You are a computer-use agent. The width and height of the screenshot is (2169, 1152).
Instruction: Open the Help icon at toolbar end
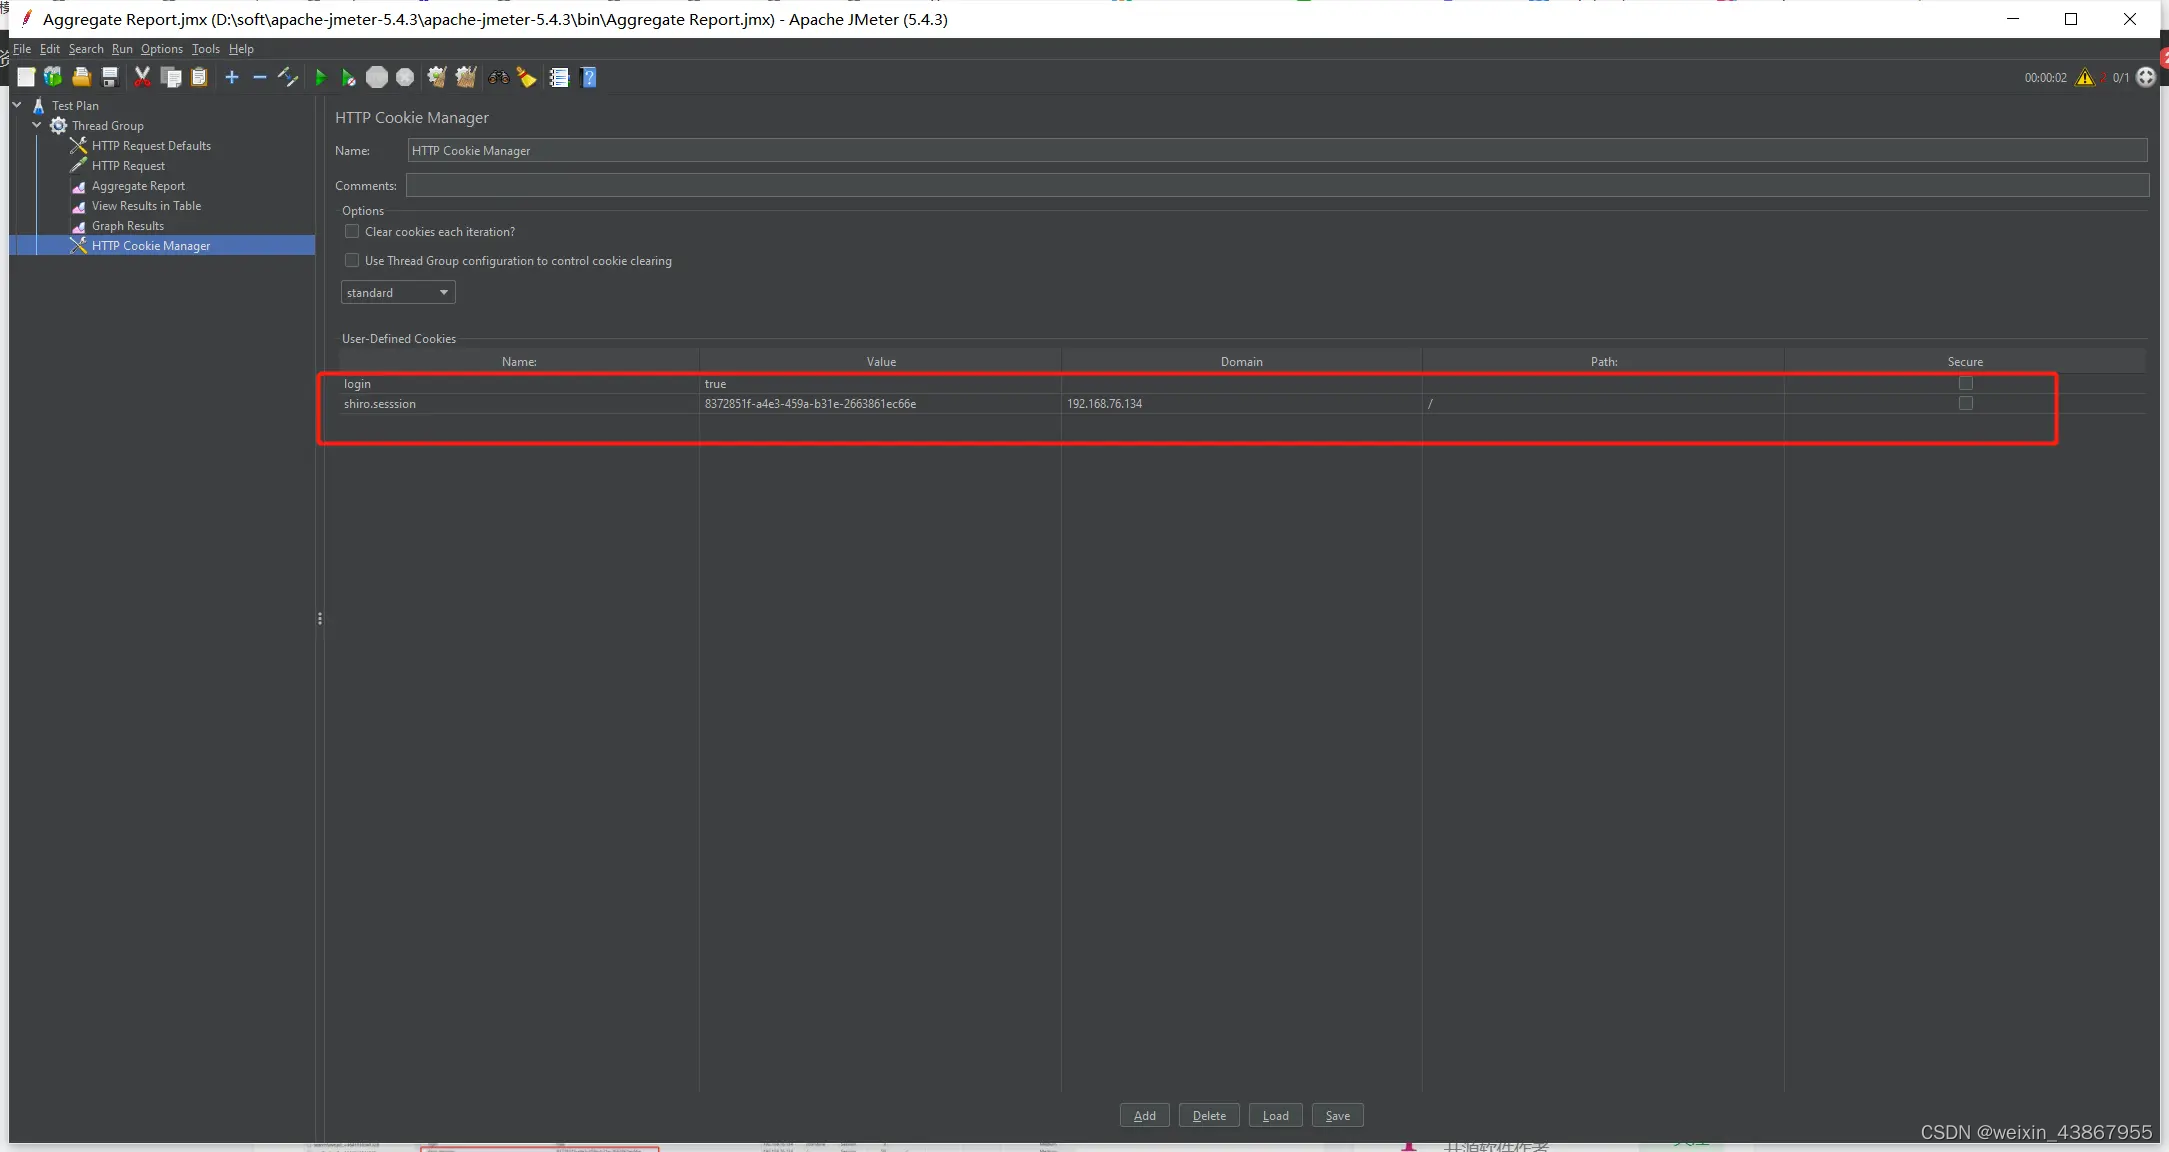[590, 77]
